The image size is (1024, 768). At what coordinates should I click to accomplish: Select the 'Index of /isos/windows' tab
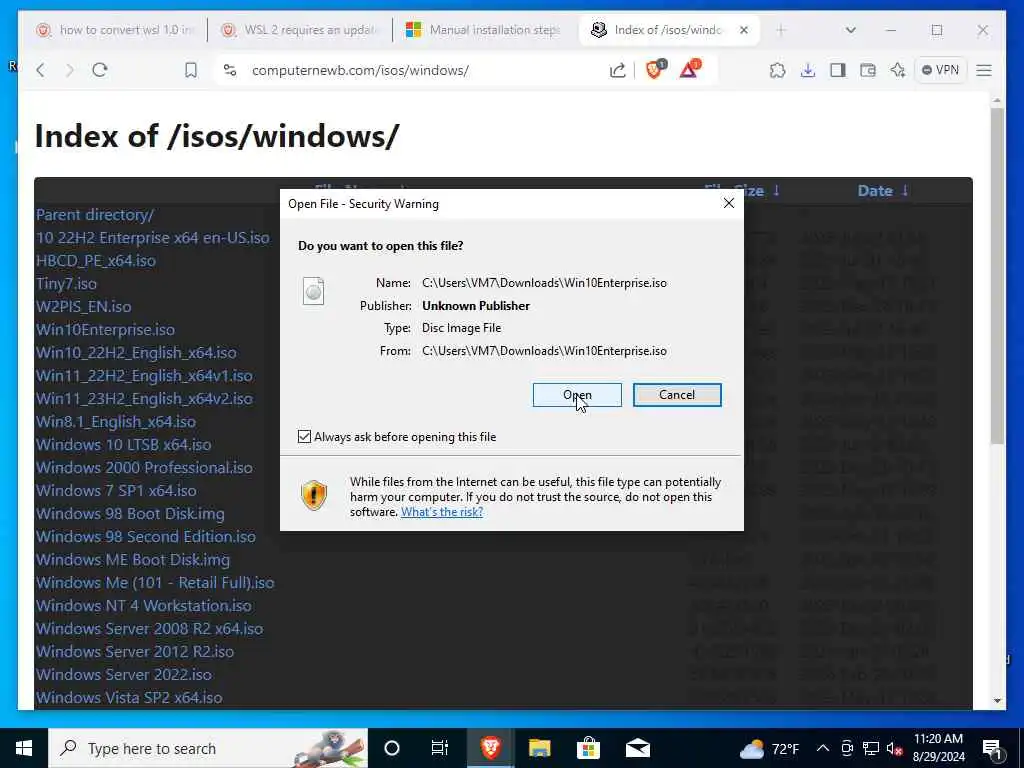click(667, 30)
